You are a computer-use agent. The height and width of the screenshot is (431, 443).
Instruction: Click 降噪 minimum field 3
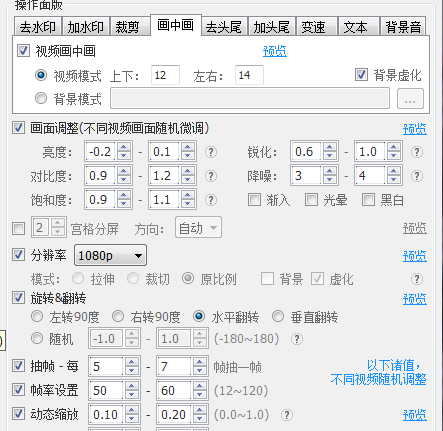pyautogui.click(x=307, y=176)
